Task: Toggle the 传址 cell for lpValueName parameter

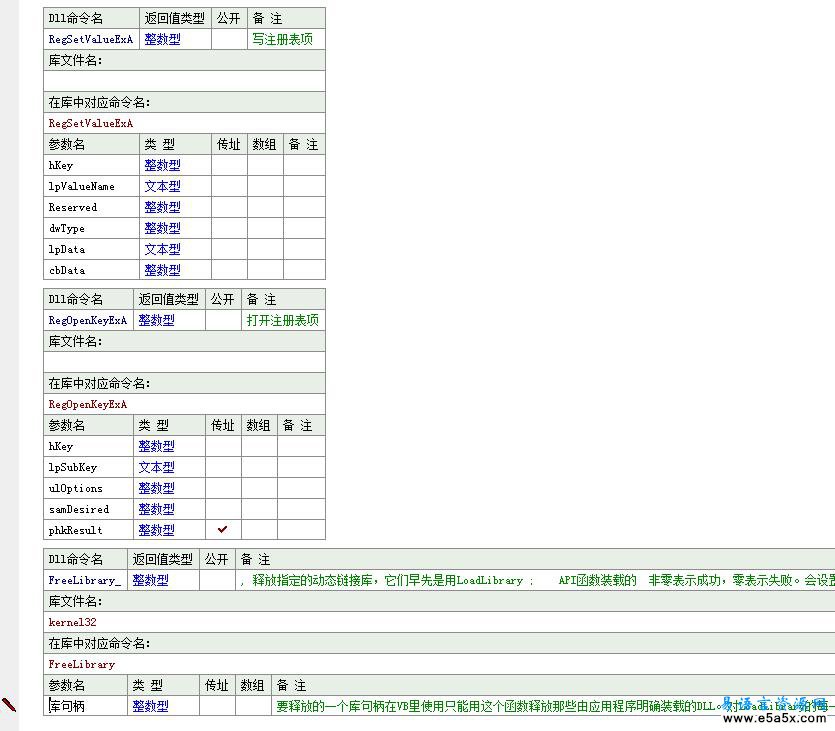Action: (x=229, y=186)
